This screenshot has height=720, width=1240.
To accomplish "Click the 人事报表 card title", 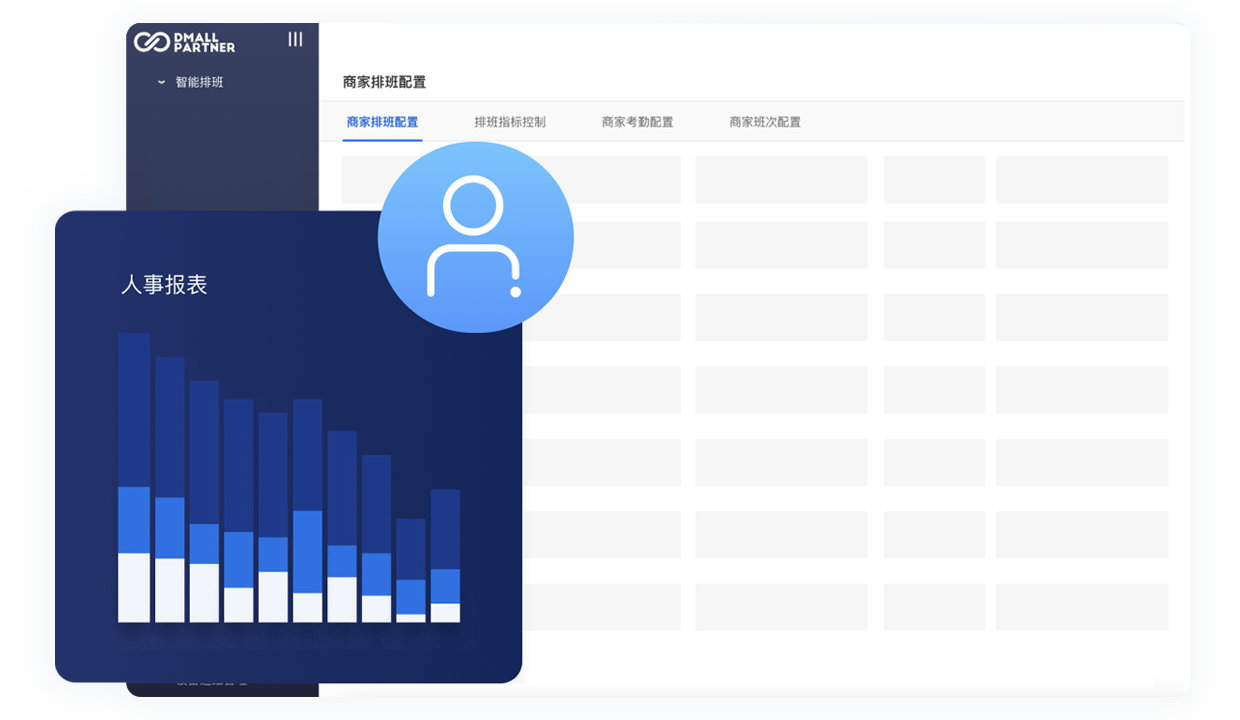I will pyautogui.click(x=164, y=285).
